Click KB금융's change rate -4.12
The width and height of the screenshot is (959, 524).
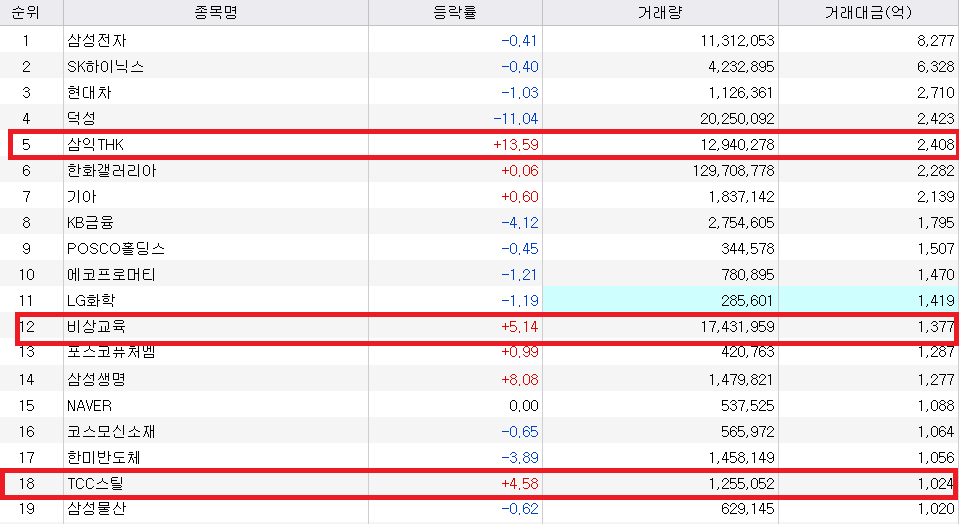pos(519,223)
